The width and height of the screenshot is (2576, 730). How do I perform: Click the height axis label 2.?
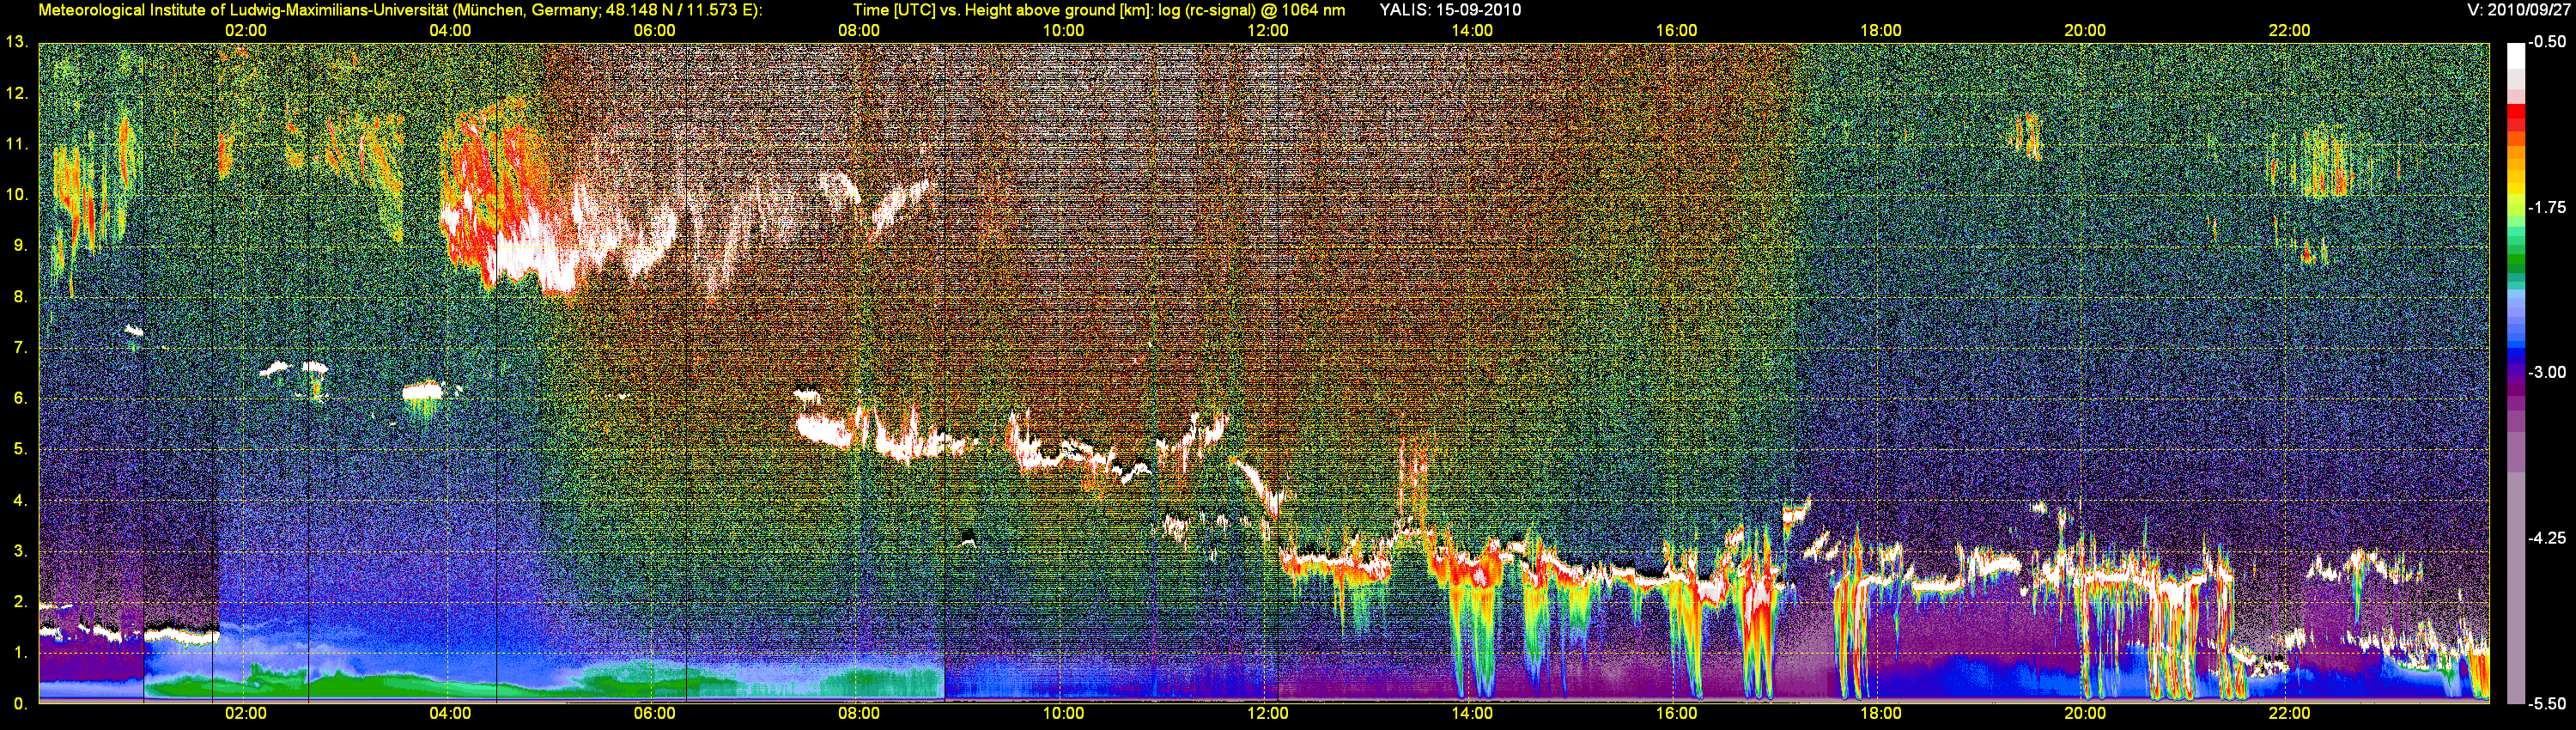coord(20,602)
